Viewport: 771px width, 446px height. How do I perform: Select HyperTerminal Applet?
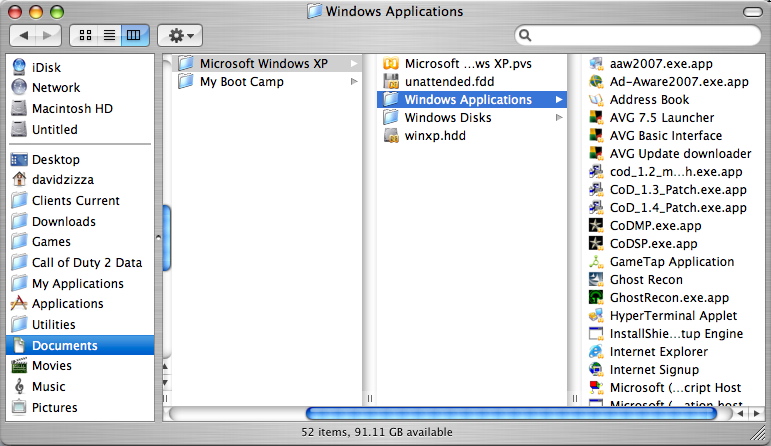[x=674, y=316]
